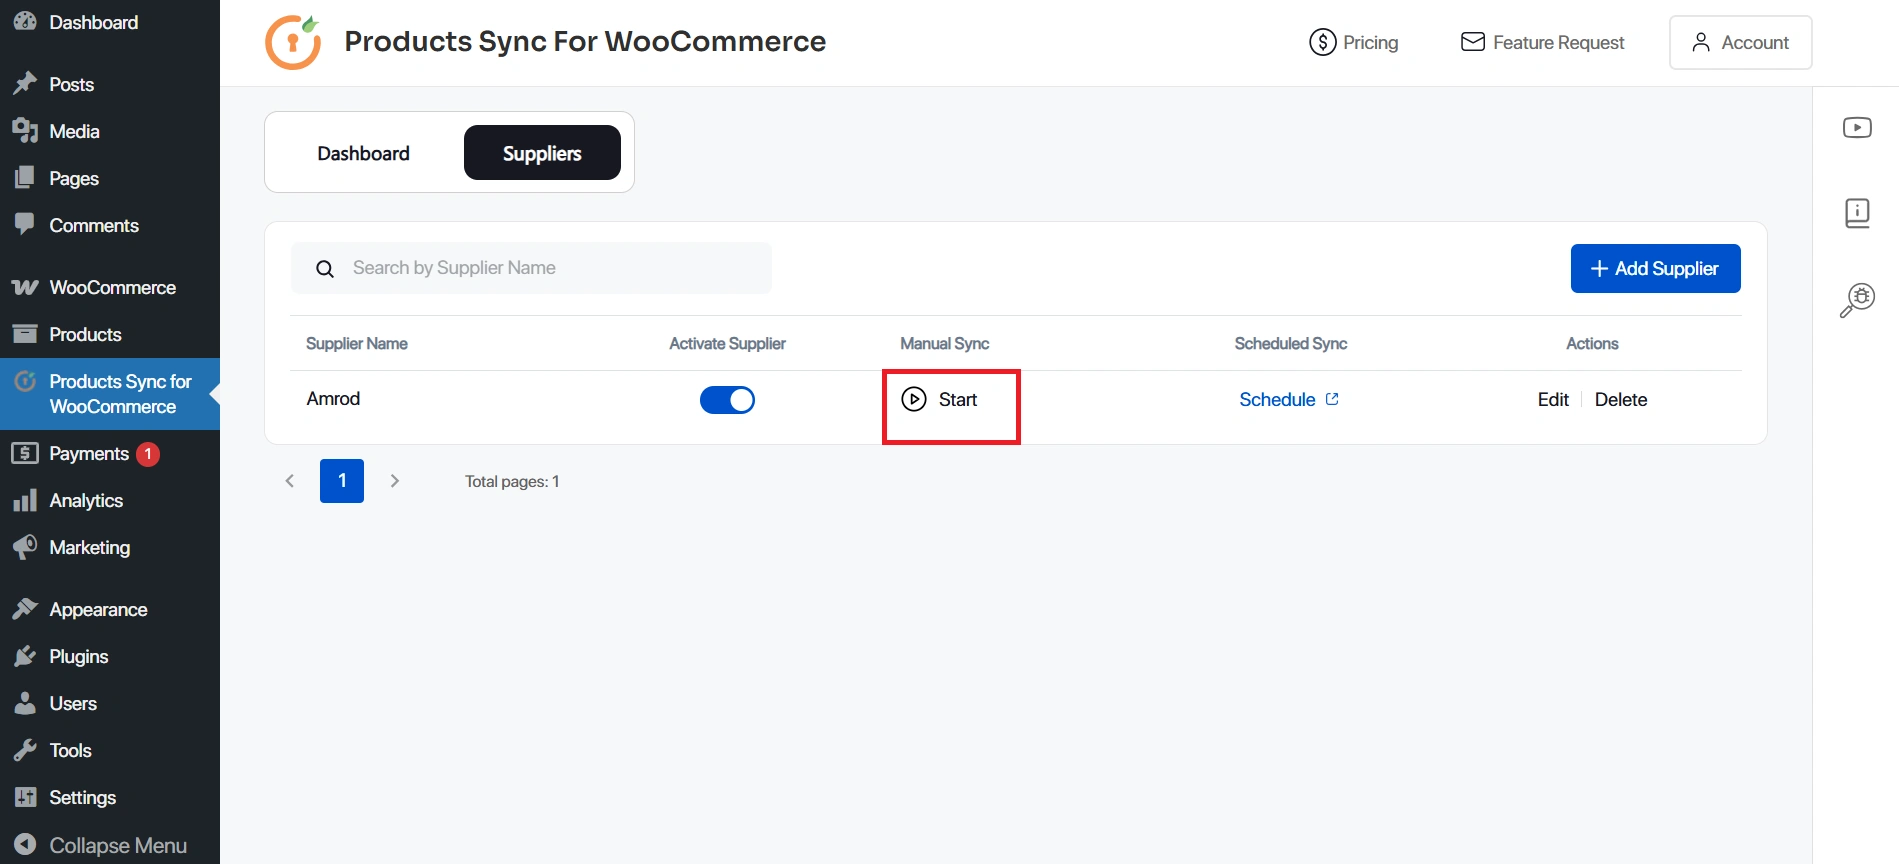The image size is (1899, 864).
Task: Open the Feature Request link text
Action: [x=1559, y=42]
